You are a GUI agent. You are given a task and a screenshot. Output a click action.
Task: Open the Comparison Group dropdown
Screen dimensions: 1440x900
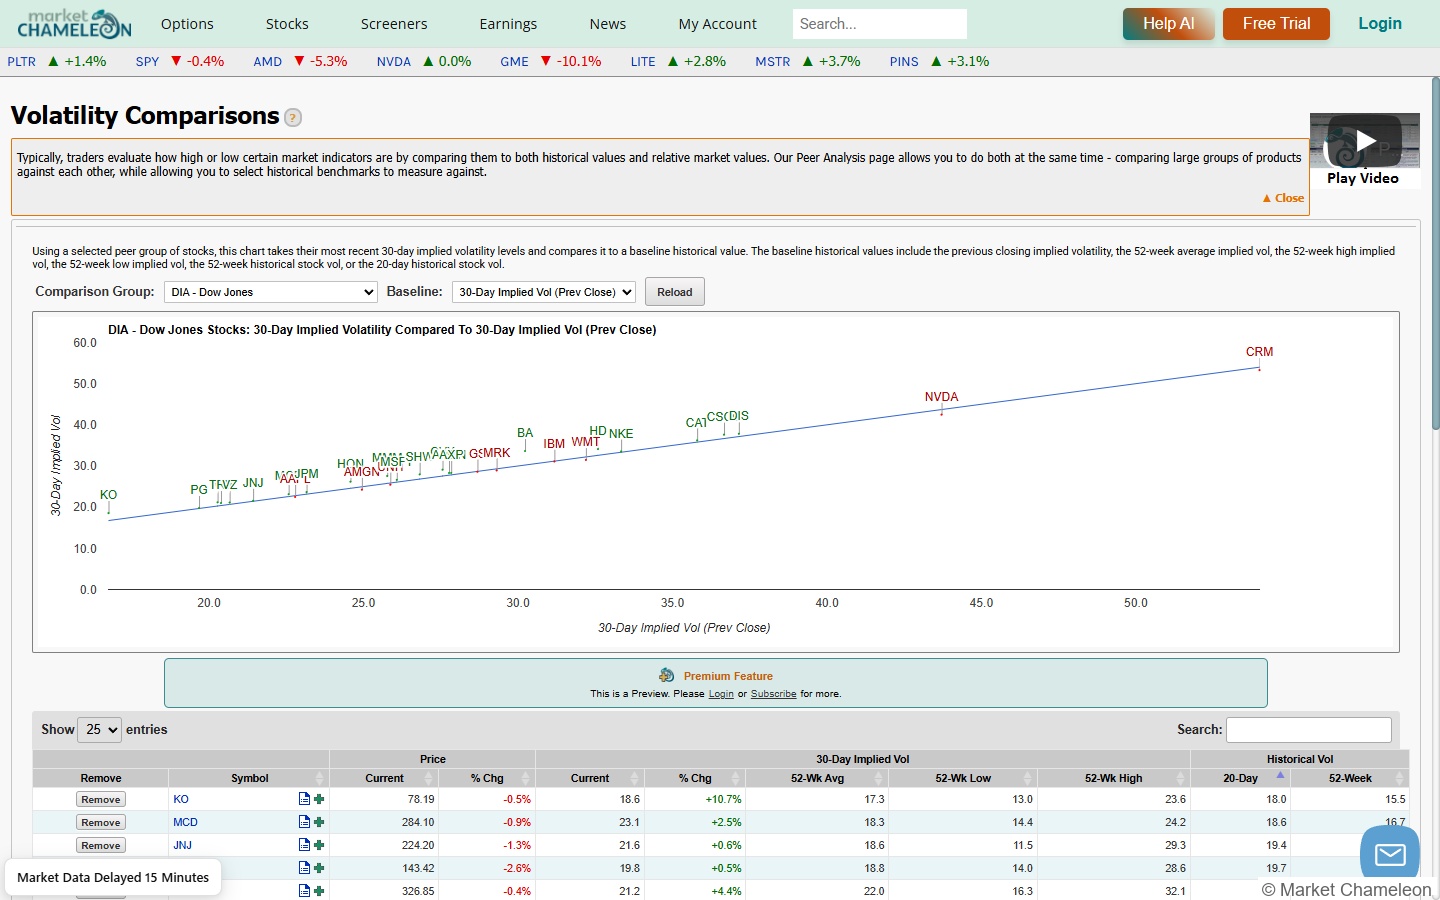pyautogui.click(x=270, y=292)
